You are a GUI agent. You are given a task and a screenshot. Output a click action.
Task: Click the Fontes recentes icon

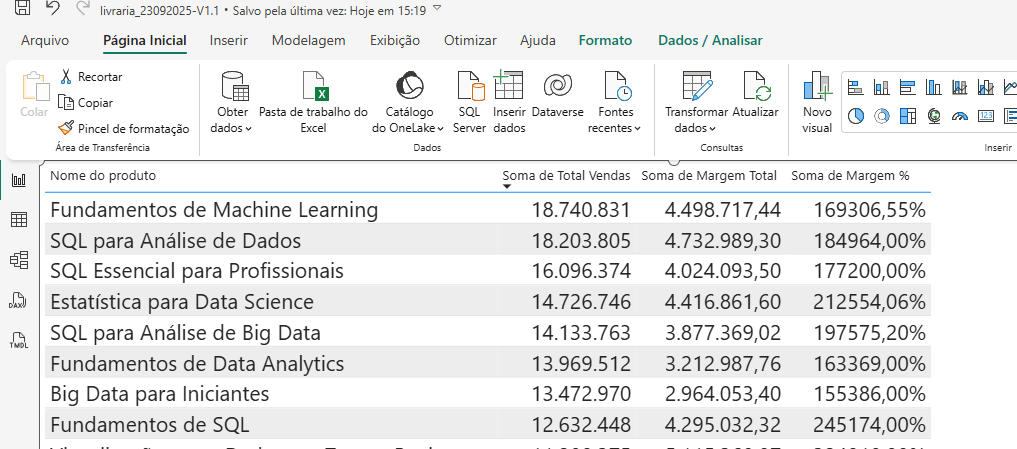point(618,86)
